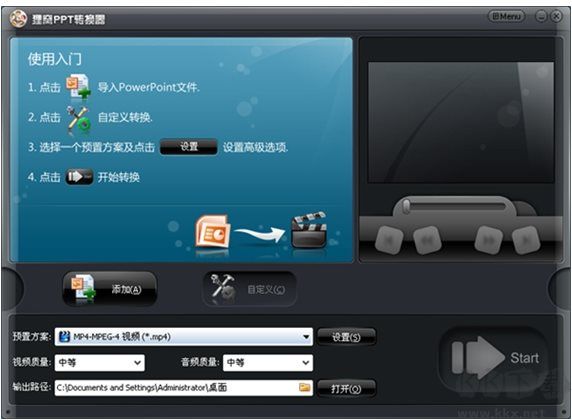Click the import PowerPoint icon in step 1
Screen dimensions: 572x420
click(78, 86)
